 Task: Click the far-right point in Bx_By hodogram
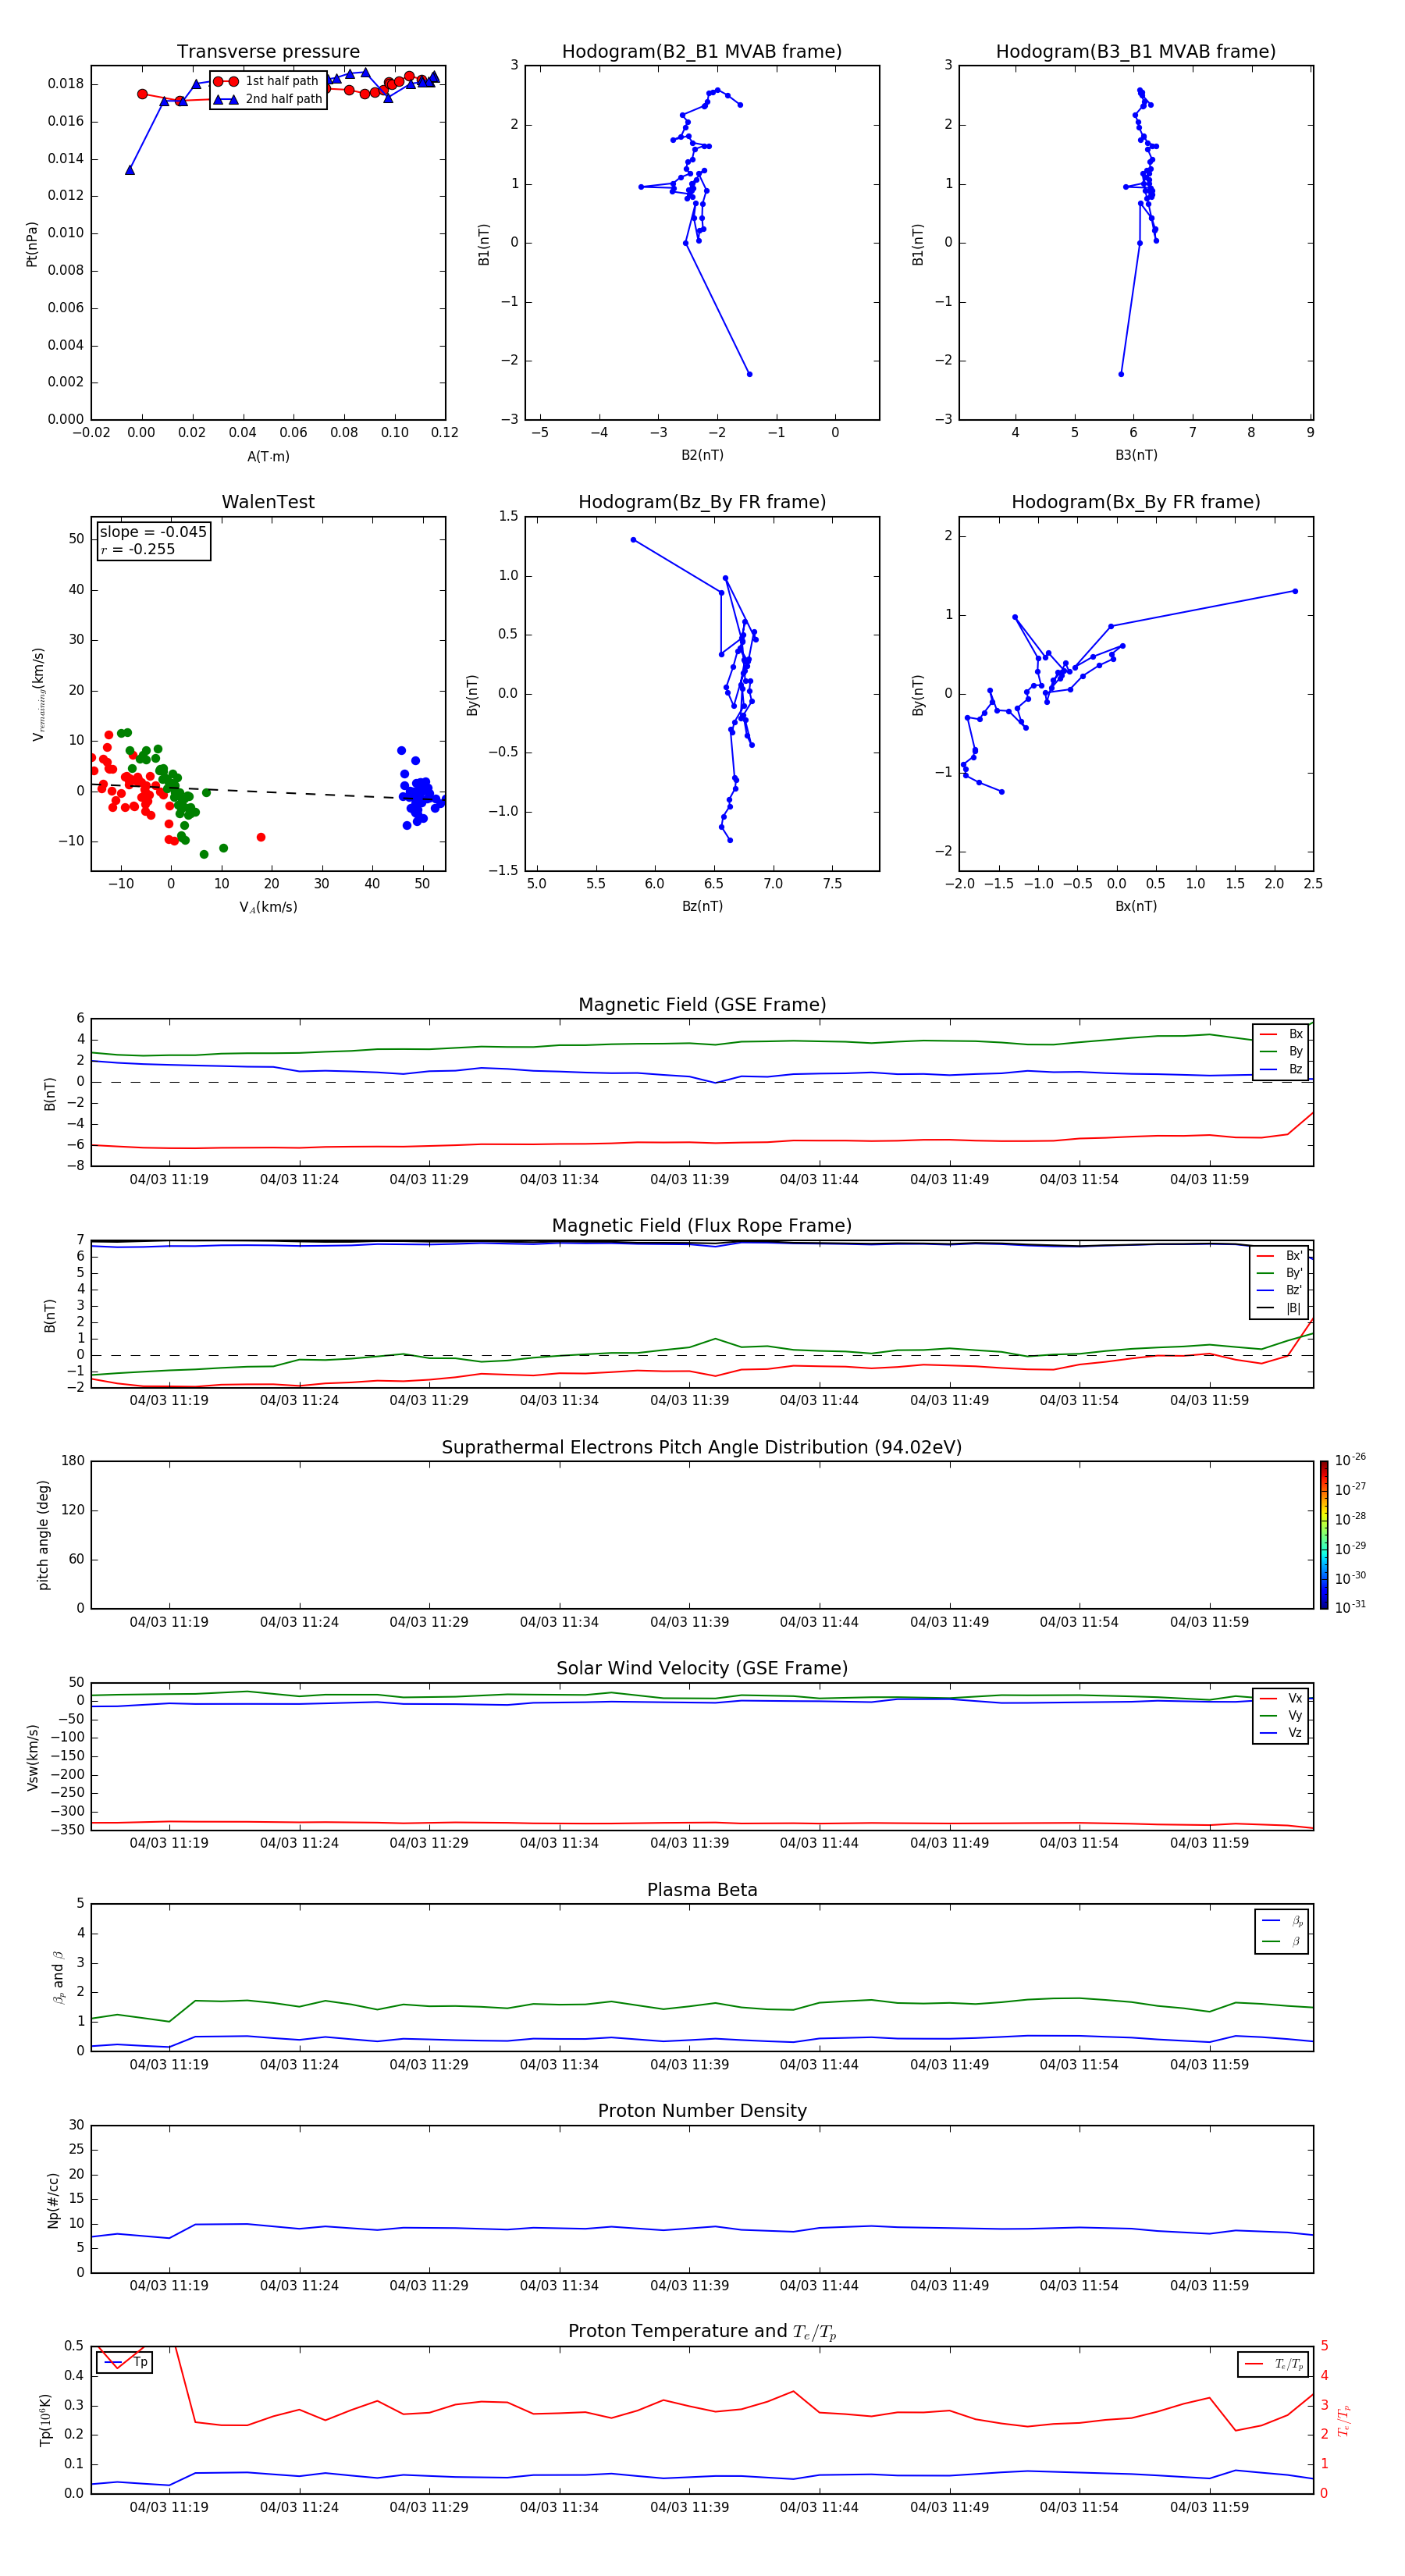tap(1295, 591)
